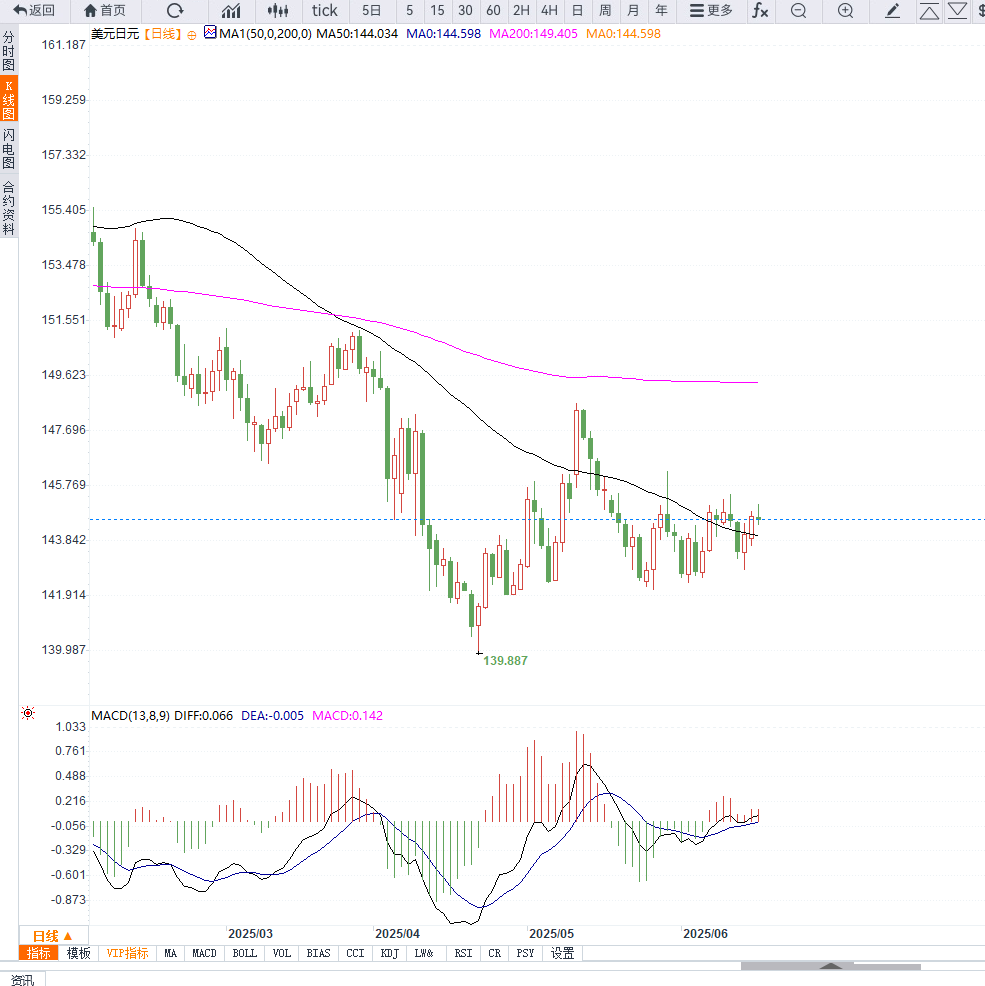The image size is (985, 986).
Task: Select the pencil drawing tool
Action: 893,11
